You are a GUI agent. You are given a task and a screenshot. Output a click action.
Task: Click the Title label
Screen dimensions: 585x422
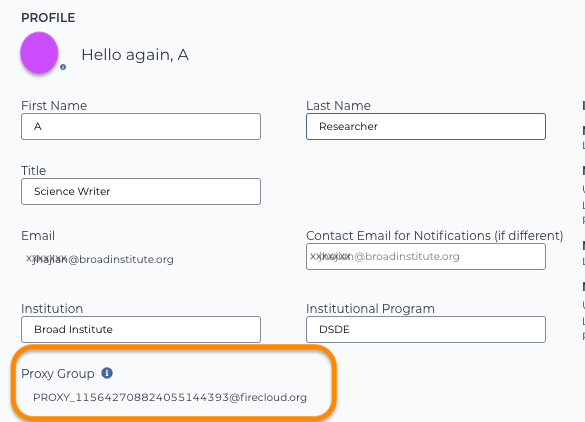point(34,171)
